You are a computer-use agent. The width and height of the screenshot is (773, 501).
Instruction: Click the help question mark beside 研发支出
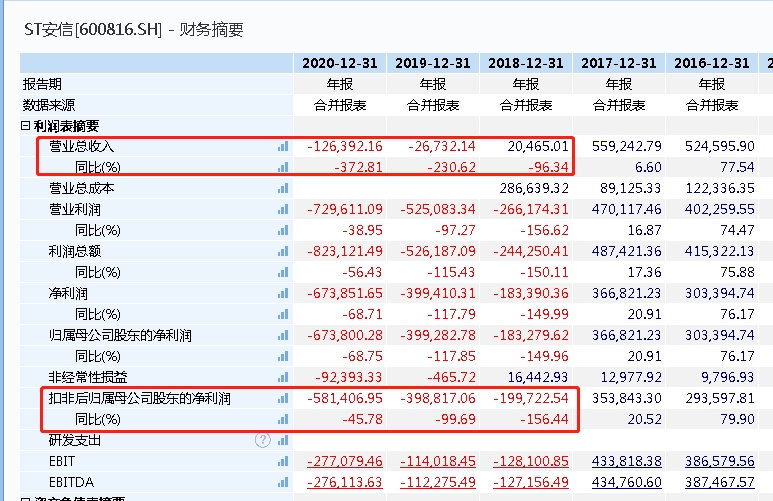[263, 440]
